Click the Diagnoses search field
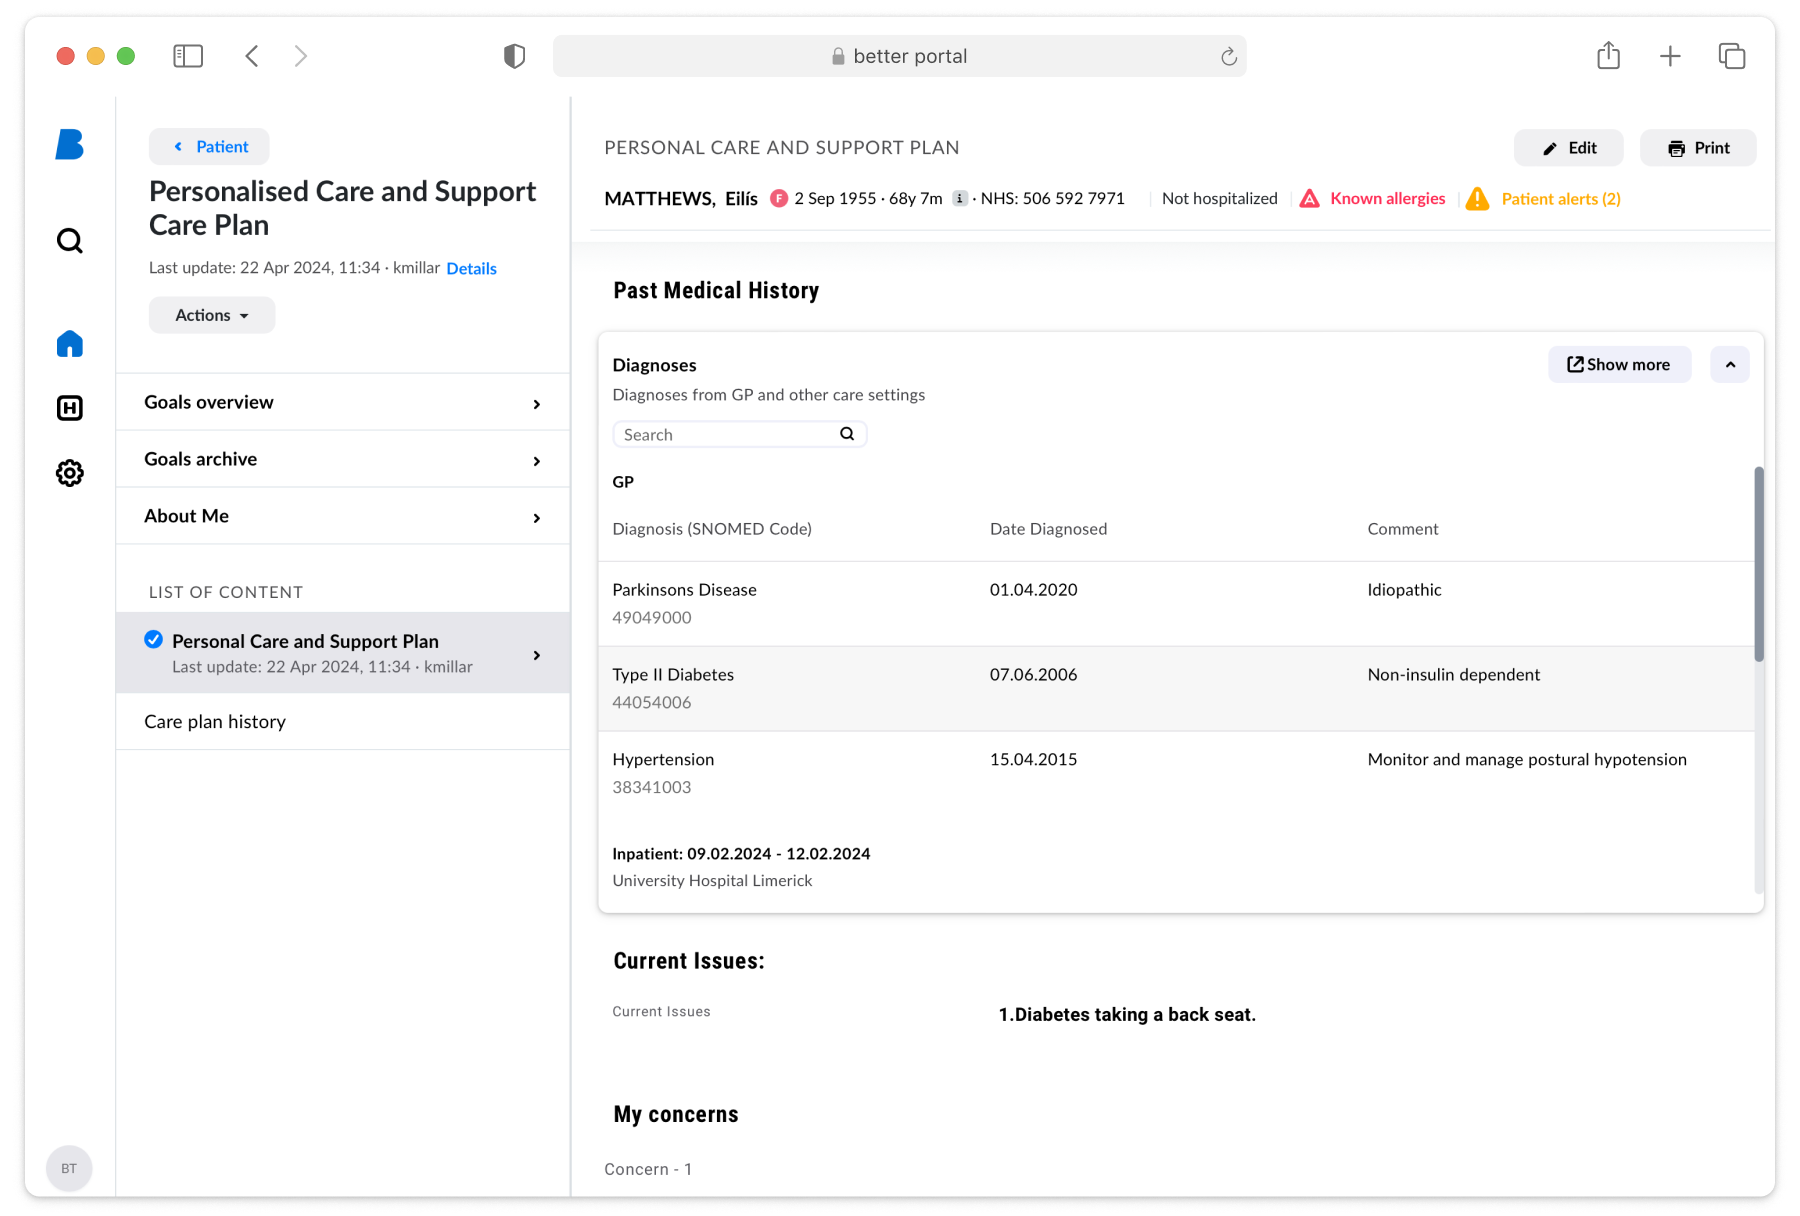Image resolution: width=1800 pixels, height=1216 pixels. pos(727,434)
